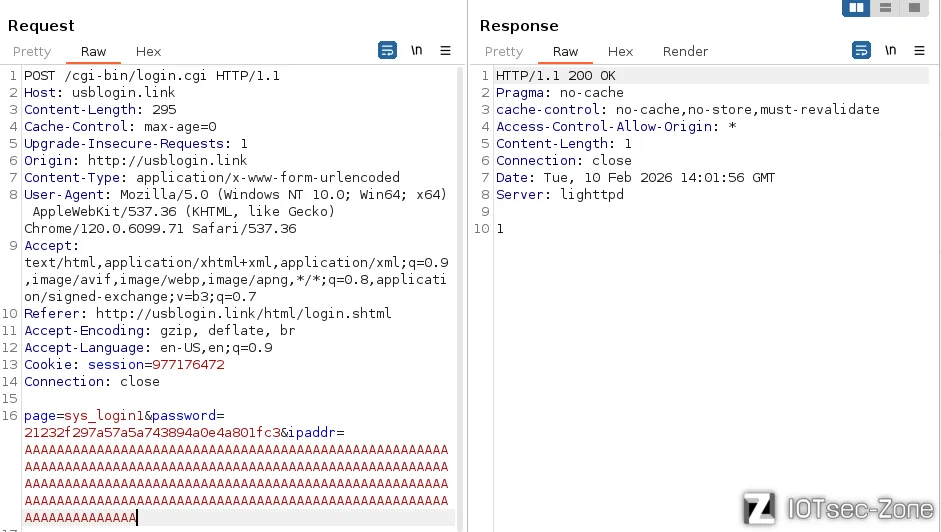Choose the combined tabbed view layout icon
Screen dimensions: 941x532
pyautogui.click(x=913, y=8)
